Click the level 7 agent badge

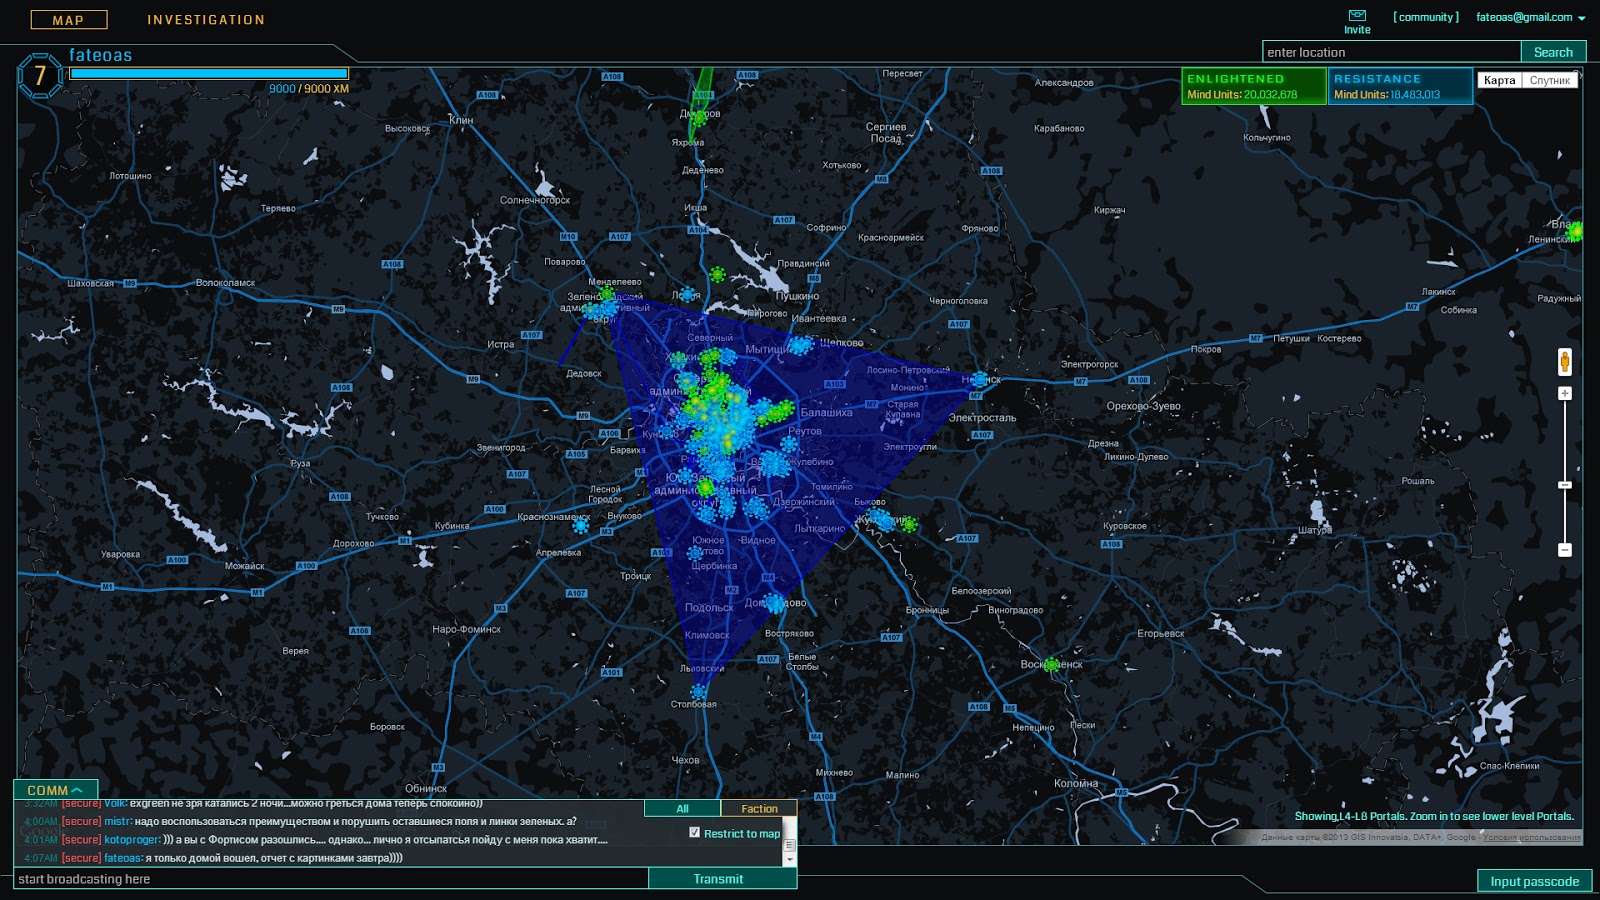coord(40,76)
